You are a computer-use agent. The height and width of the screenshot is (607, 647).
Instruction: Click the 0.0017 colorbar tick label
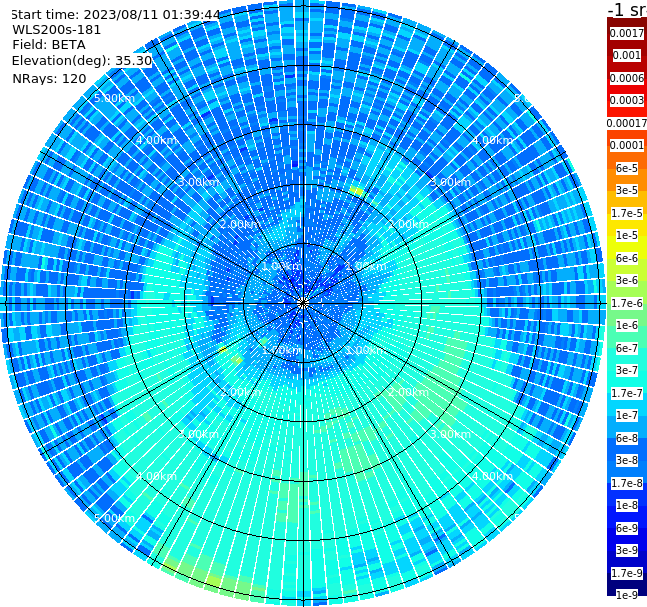coord(627,33)
